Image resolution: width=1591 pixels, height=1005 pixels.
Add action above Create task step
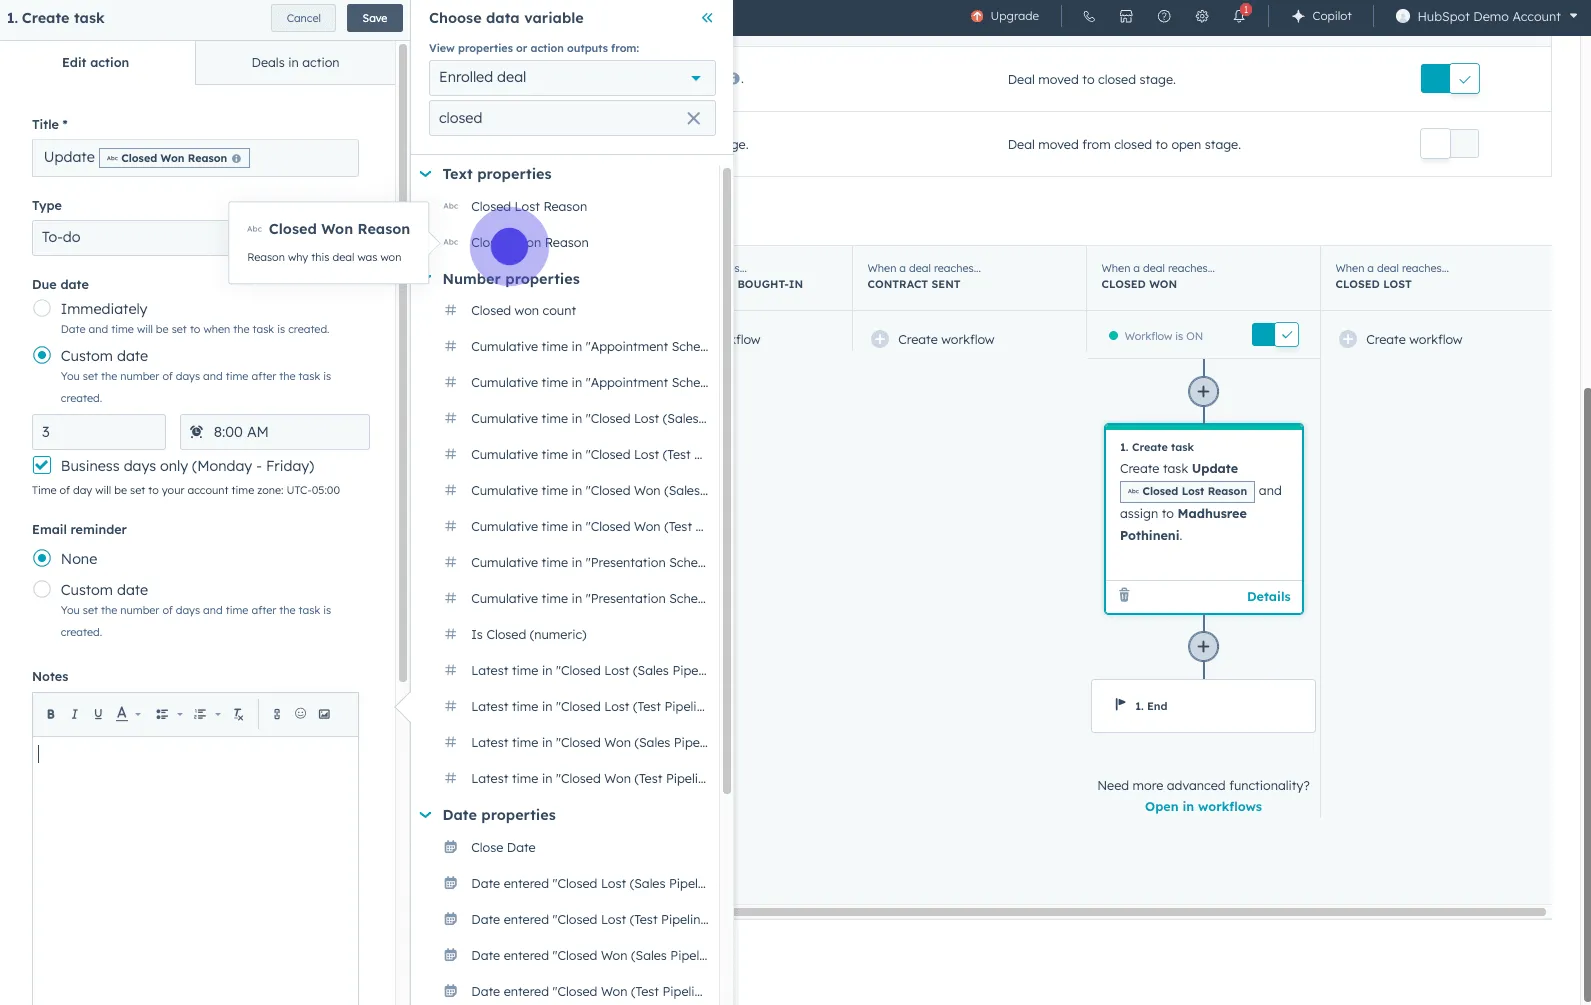(1203, 392)
